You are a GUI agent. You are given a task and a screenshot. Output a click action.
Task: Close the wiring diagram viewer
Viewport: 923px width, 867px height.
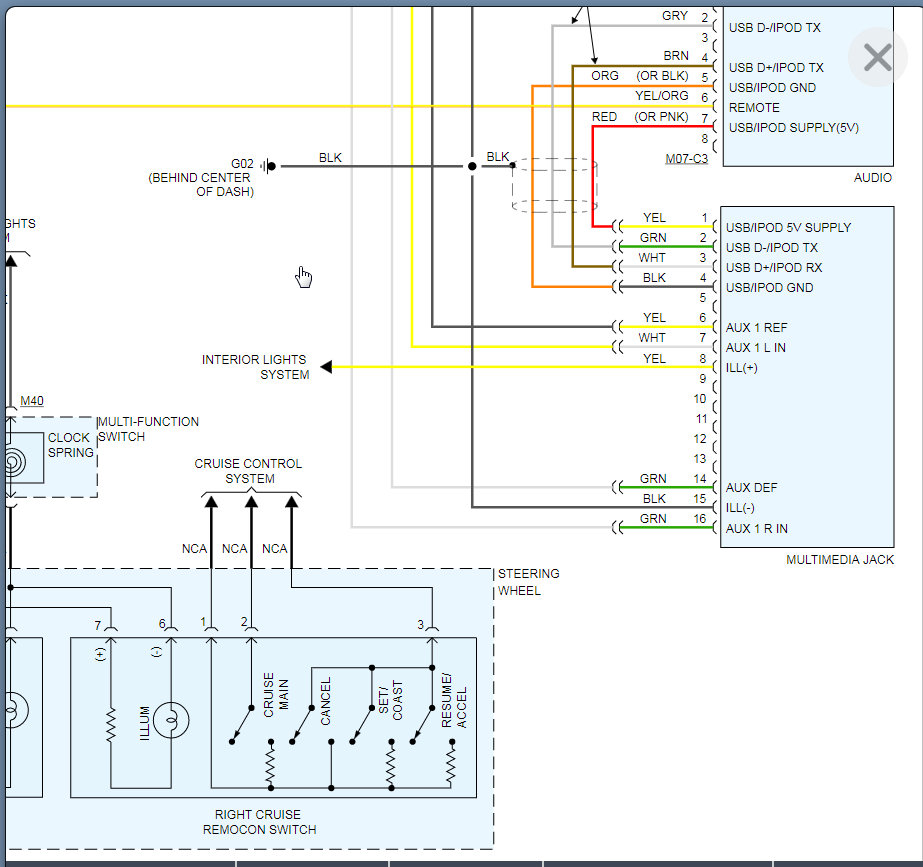877,58
